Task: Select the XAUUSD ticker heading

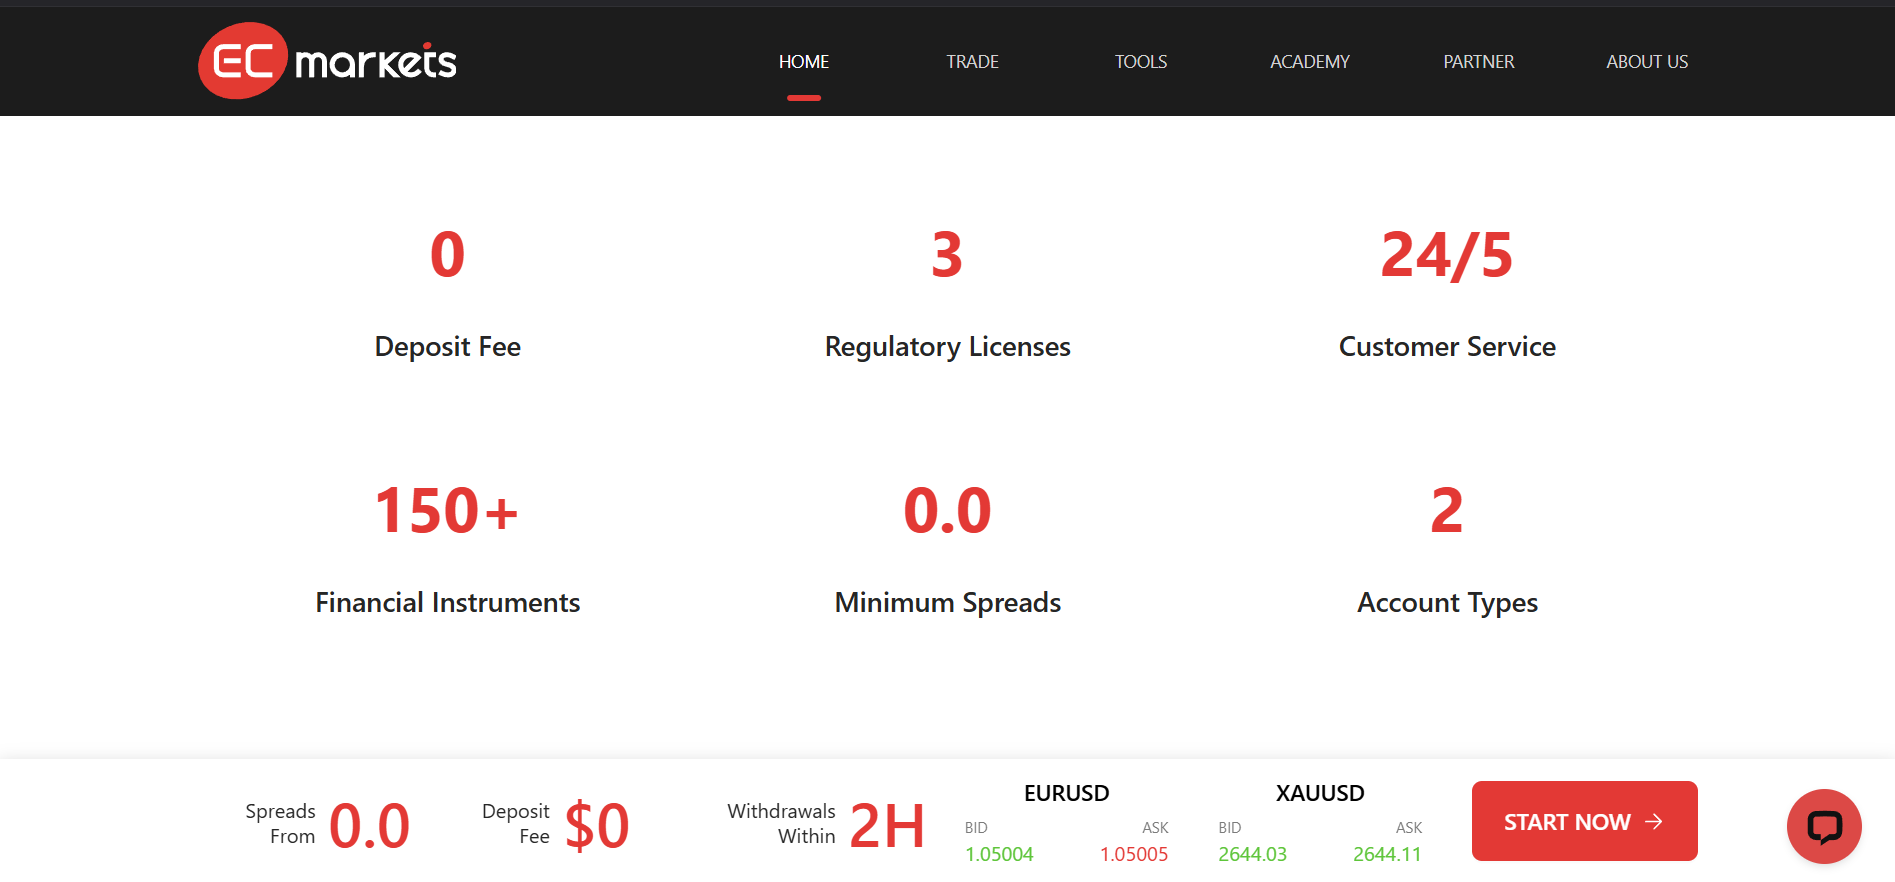Action: 1320,793
